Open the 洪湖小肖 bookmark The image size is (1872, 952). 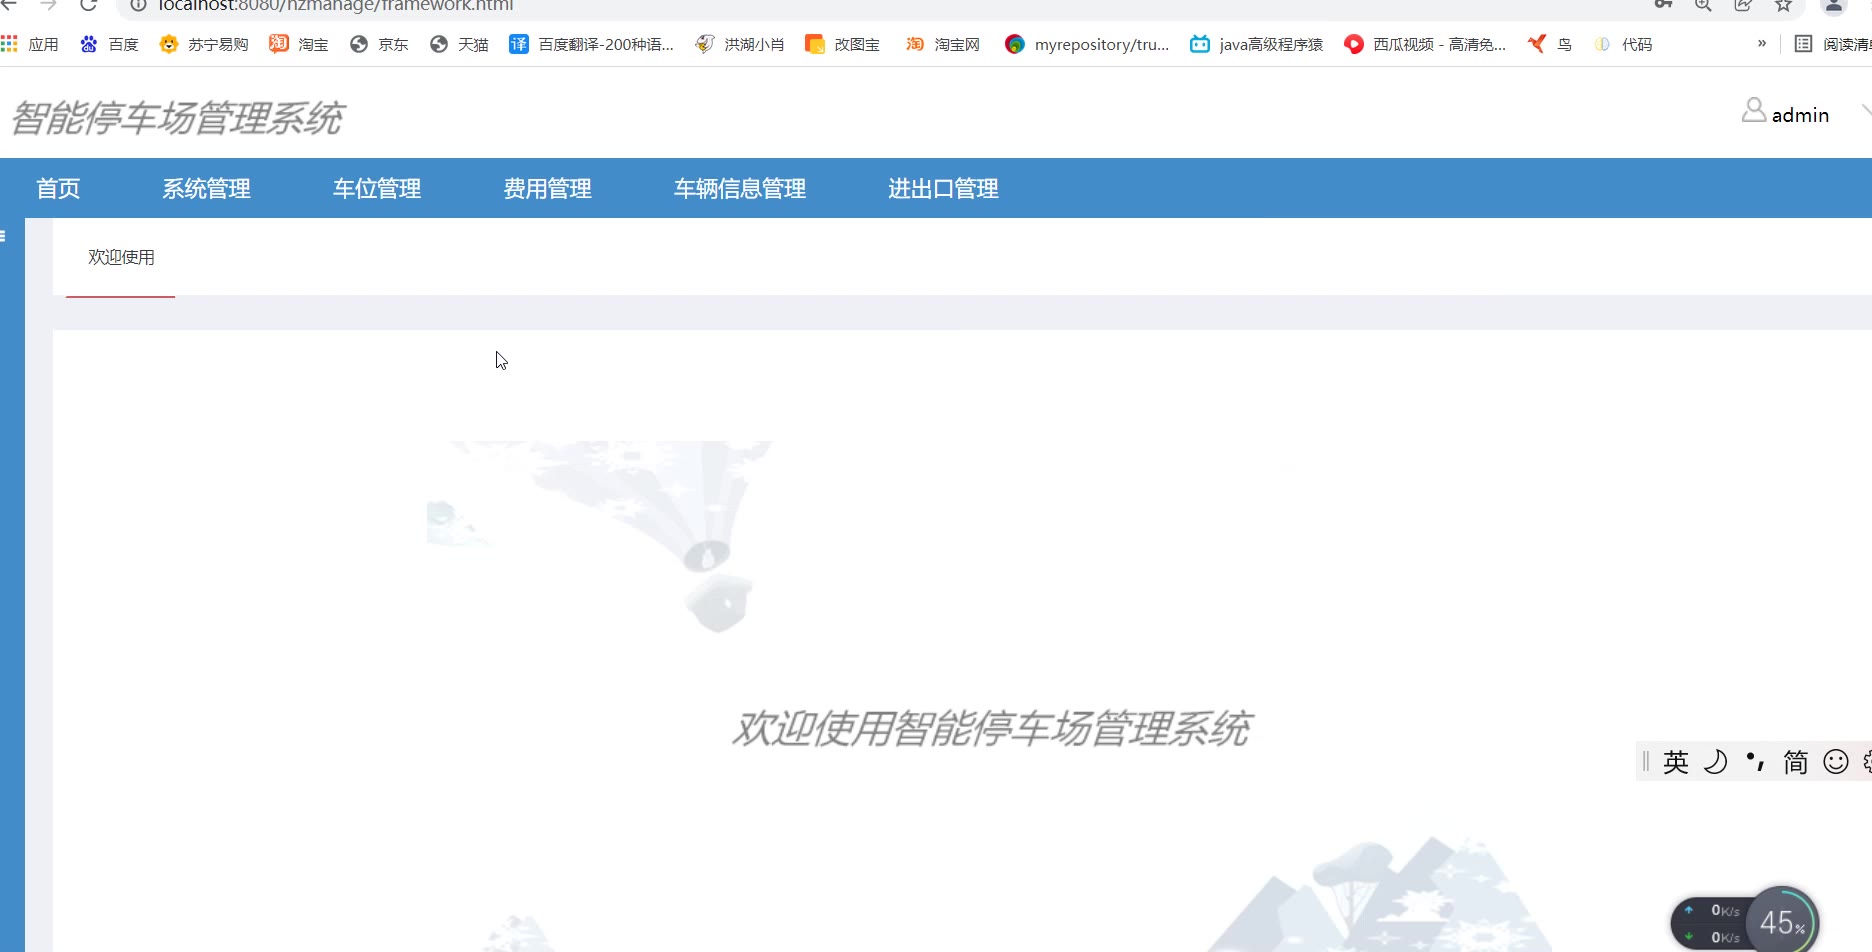[x=740, y=44]
